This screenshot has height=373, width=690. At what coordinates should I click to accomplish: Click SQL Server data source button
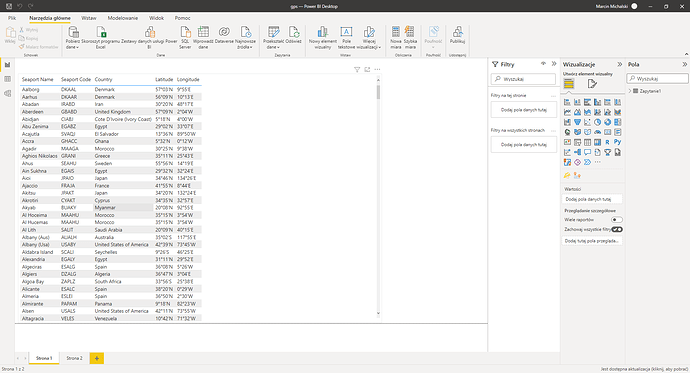click(x=185, y=37)
